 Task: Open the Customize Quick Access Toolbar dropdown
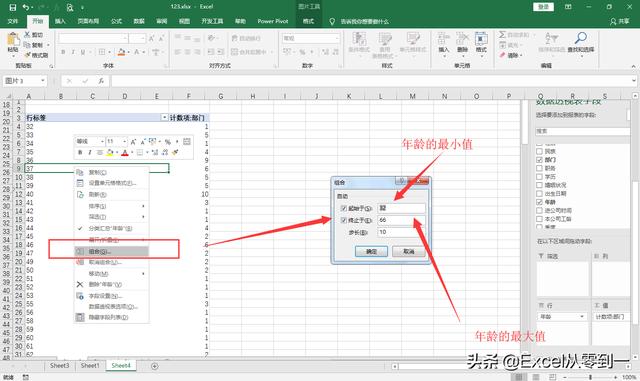click(x=82, y=7)
